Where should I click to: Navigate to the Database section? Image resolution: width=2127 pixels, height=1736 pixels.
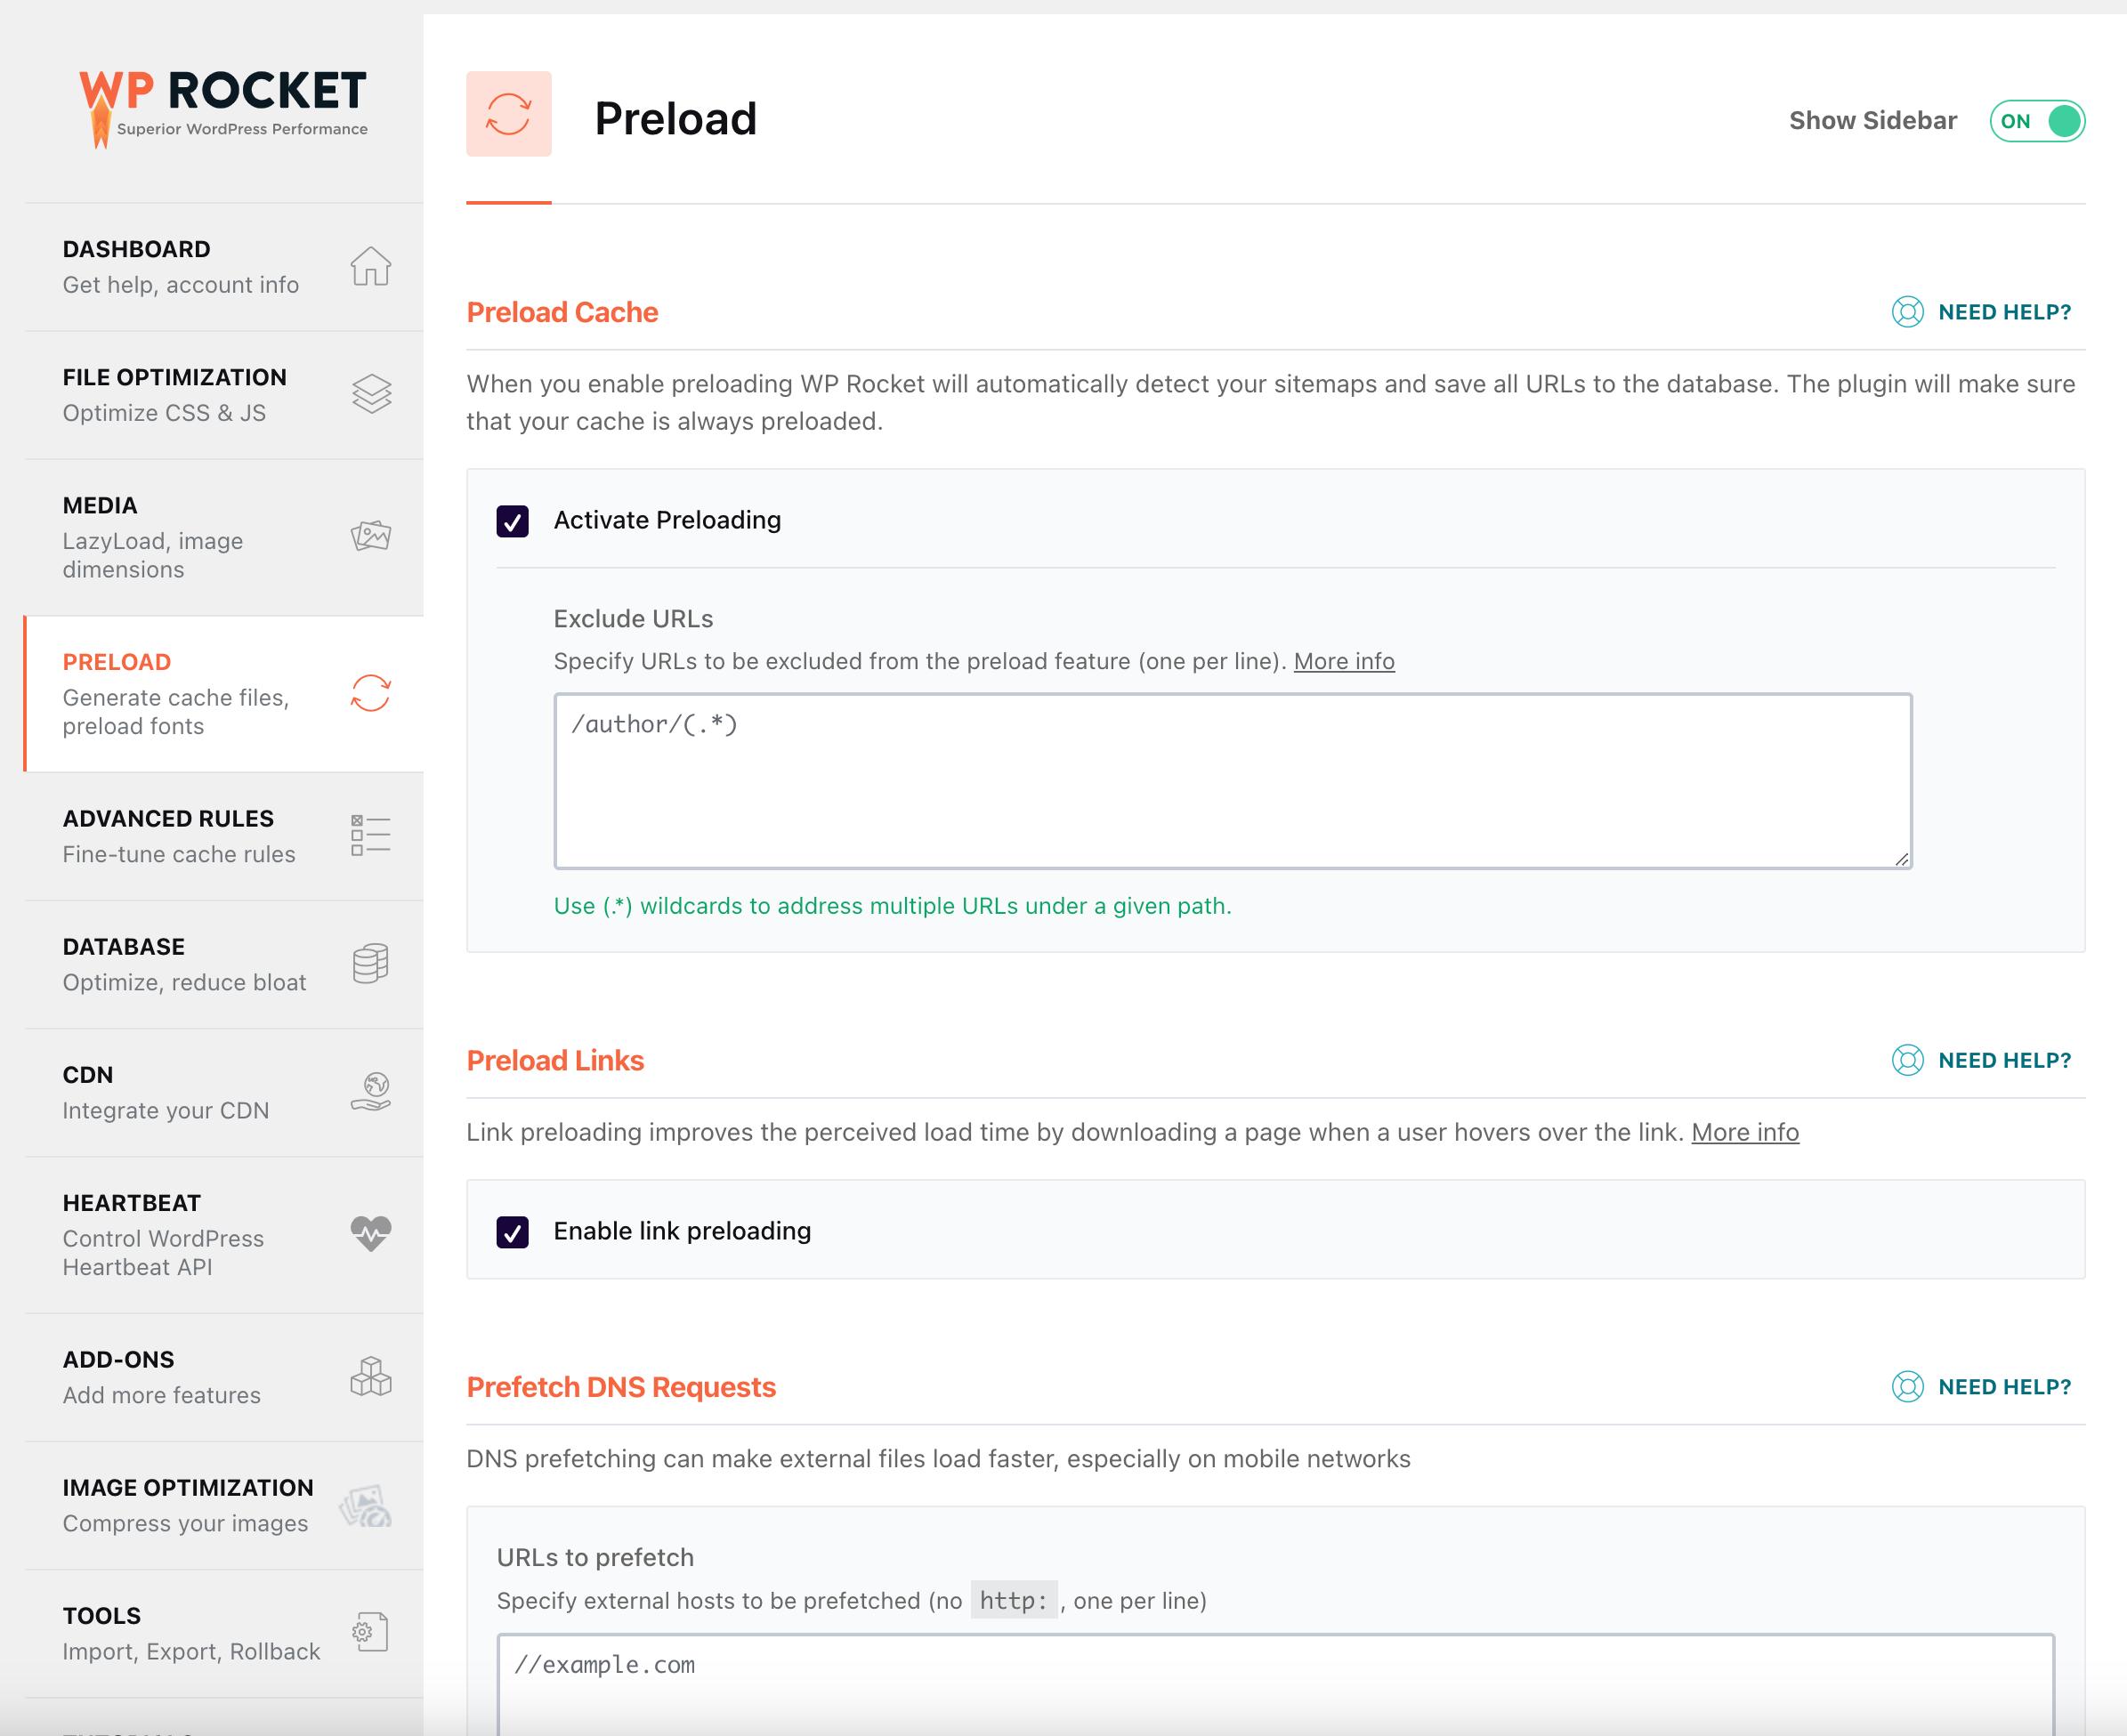tap(224, 964)
